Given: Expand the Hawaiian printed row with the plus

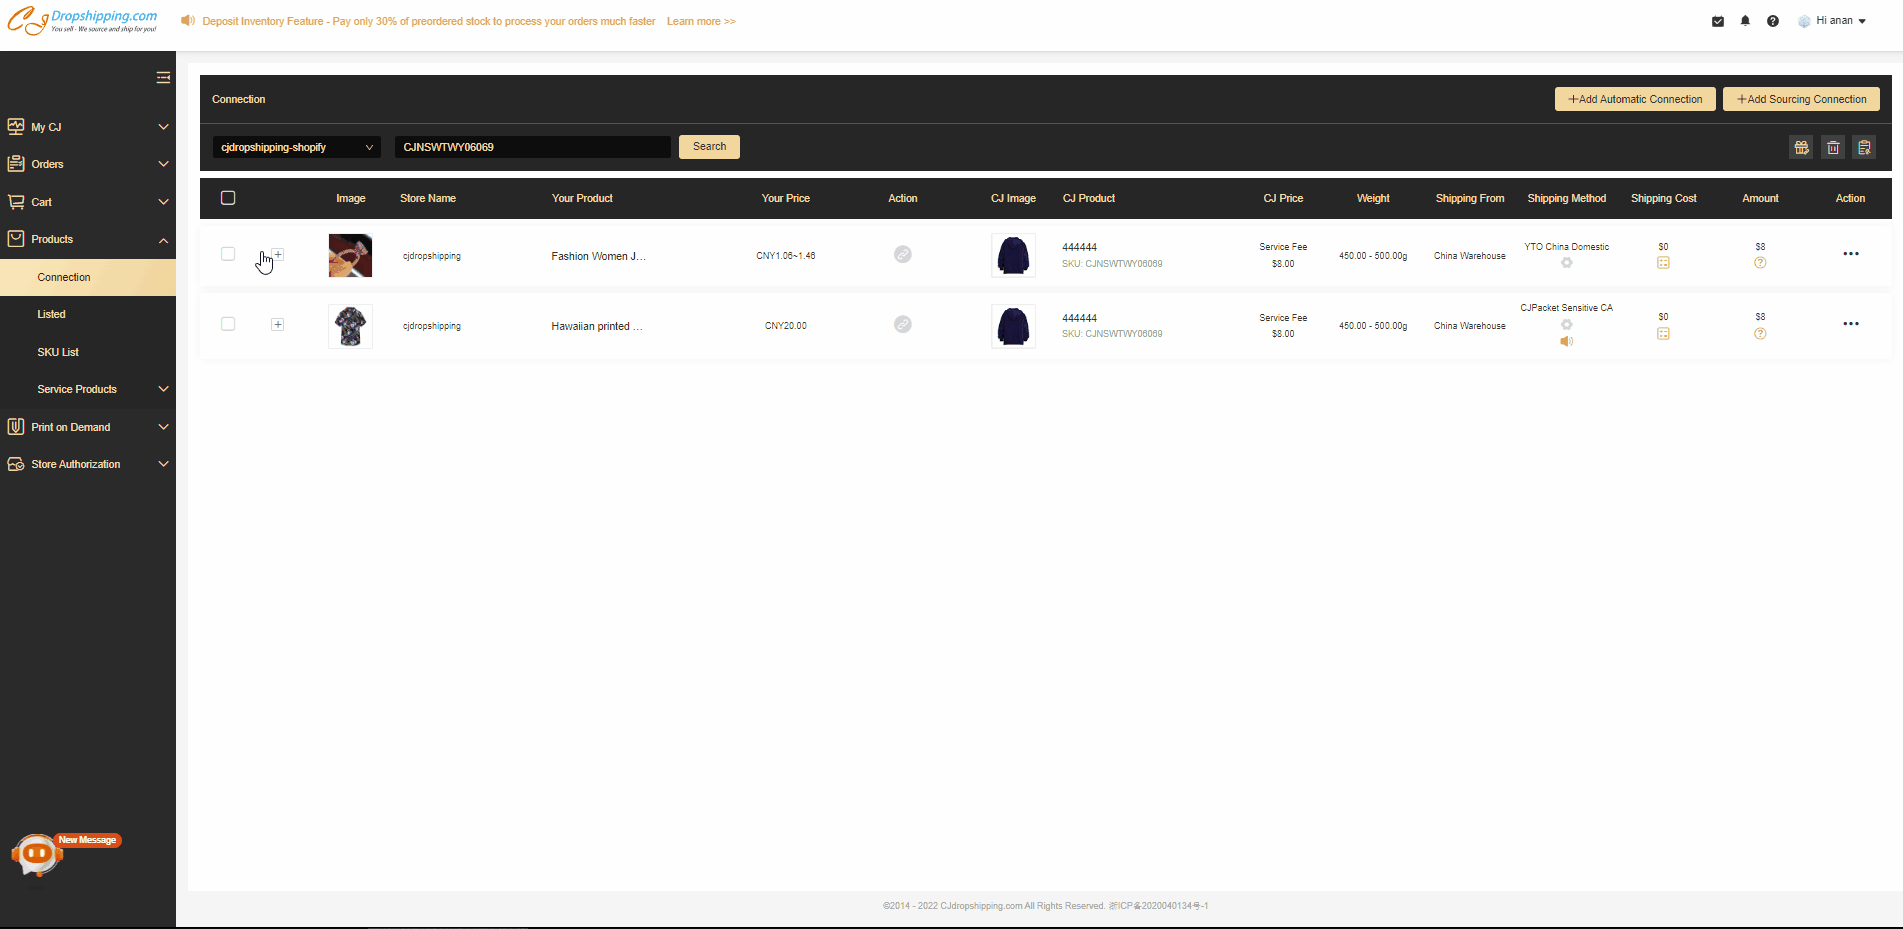Looking at the screenshot, I should (278, 324).
